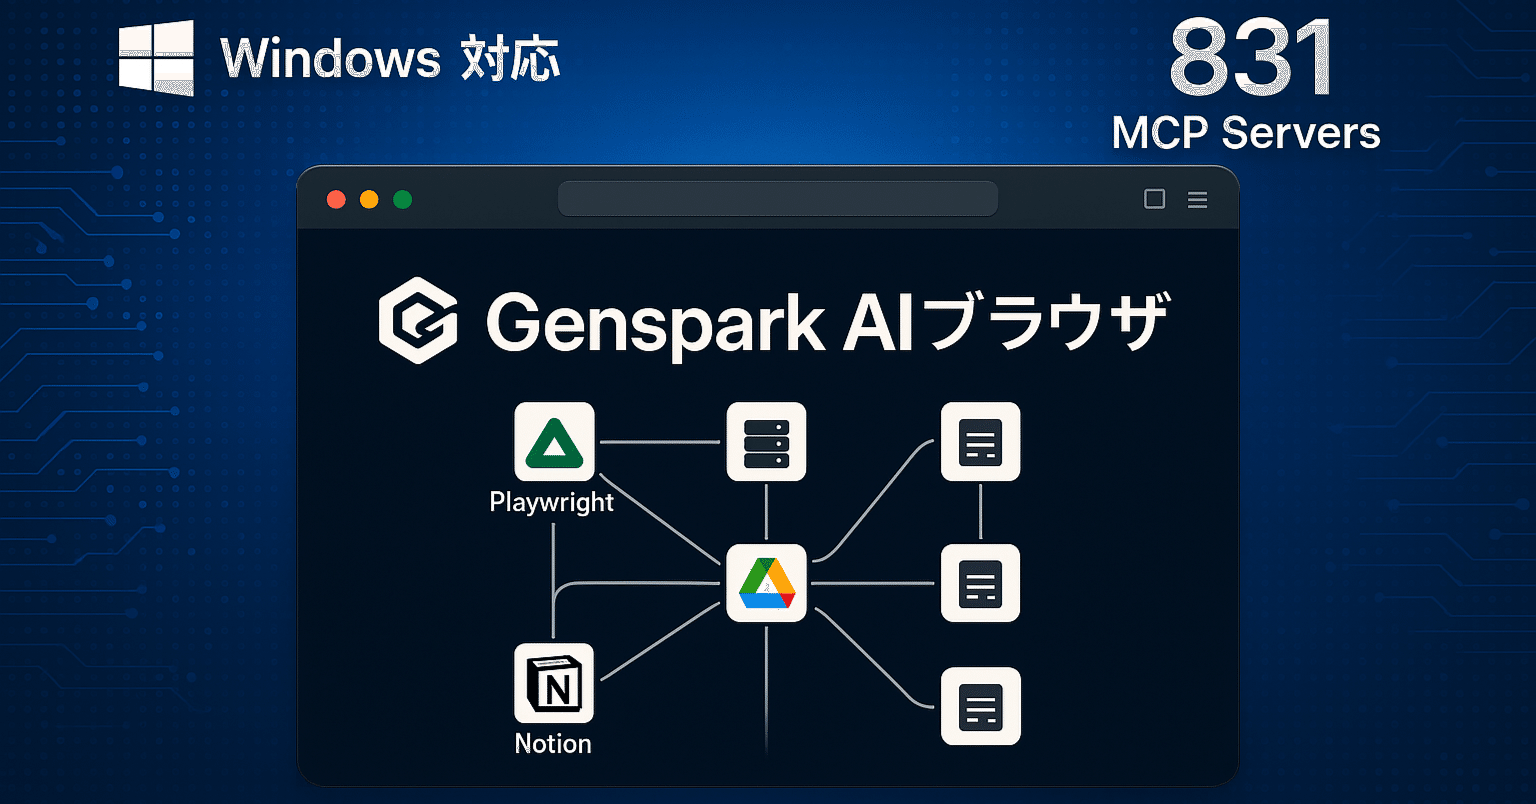Click the browser address bar
The width and height of the screenshot is (1536, 804).
point(777,199)
